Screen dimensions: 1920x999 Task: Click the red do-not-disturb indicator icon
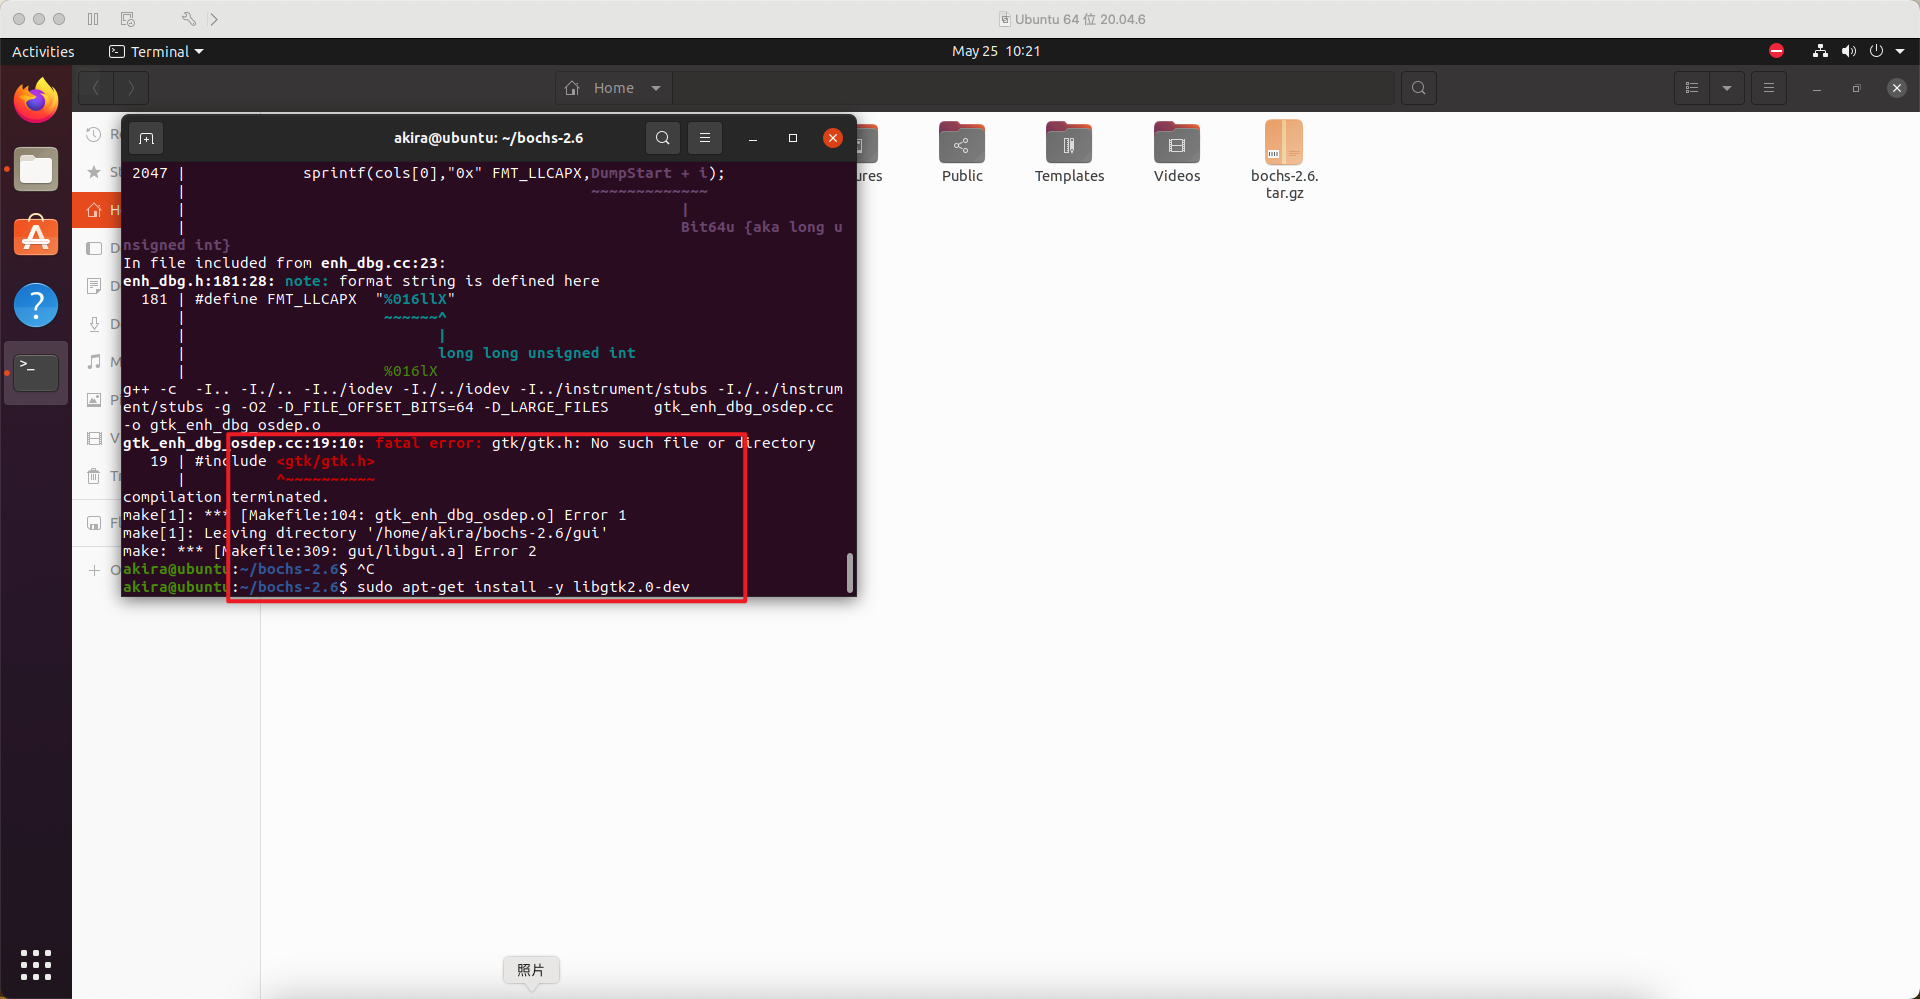tap(1776, 51)
